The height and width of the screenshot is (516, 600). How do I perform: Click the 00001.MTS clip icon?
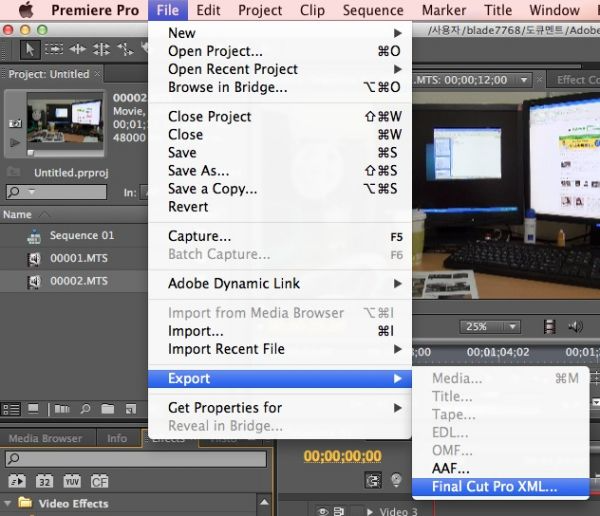tap(34, 259)
